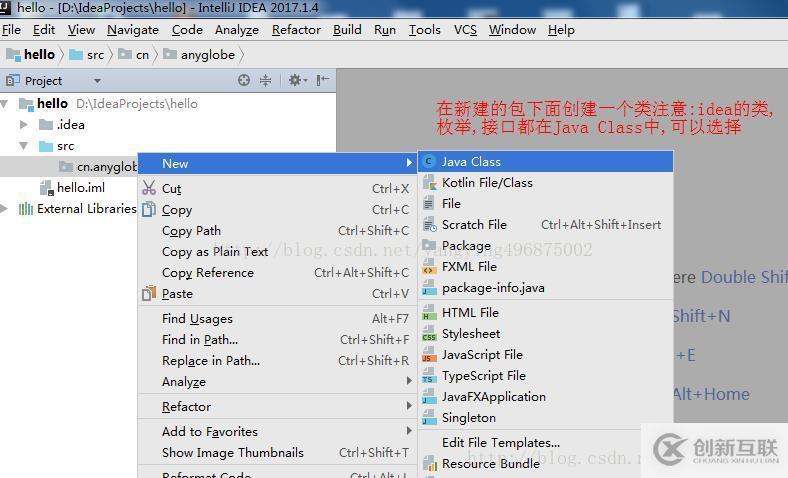Open the VCS menu
Screen dimensions: 788x478
[x=465, y=30]
